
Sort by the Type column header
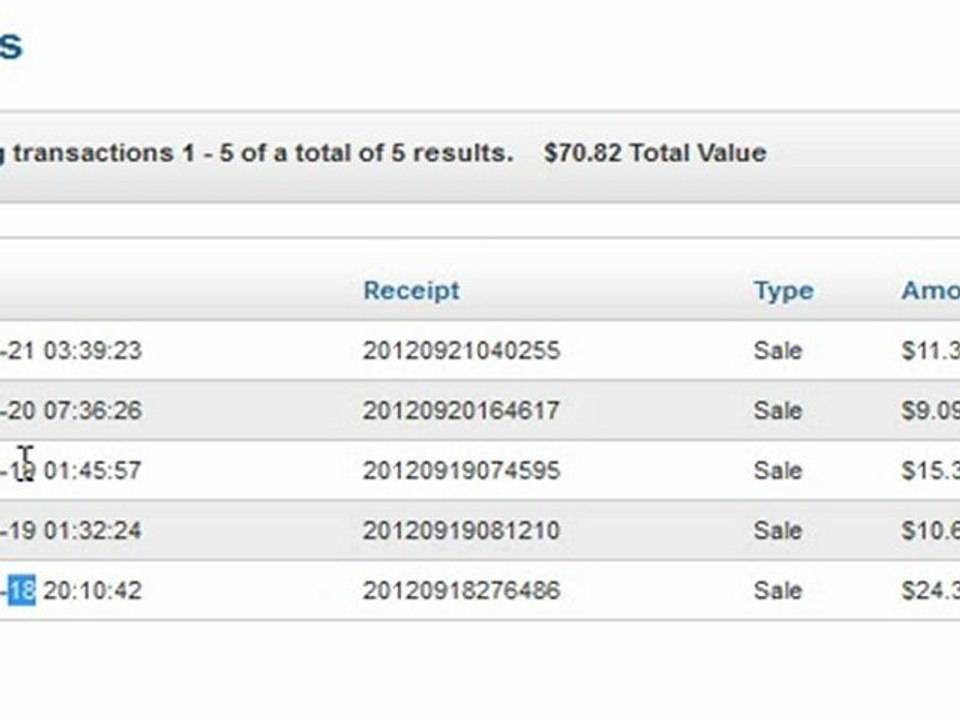pos(784,291)
